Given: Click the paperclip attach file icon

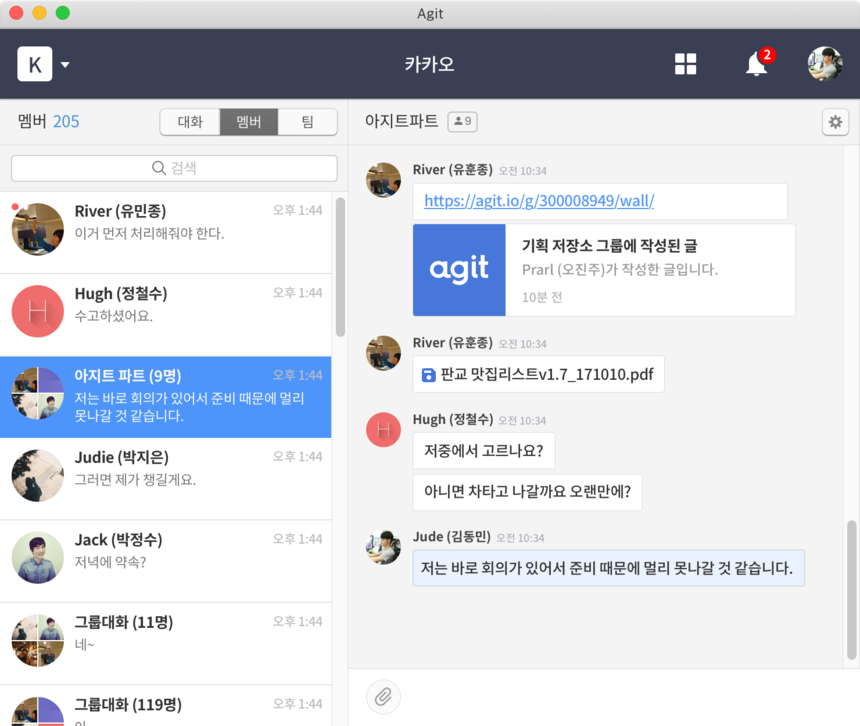Looking at the screenshot, I should 382,696.
